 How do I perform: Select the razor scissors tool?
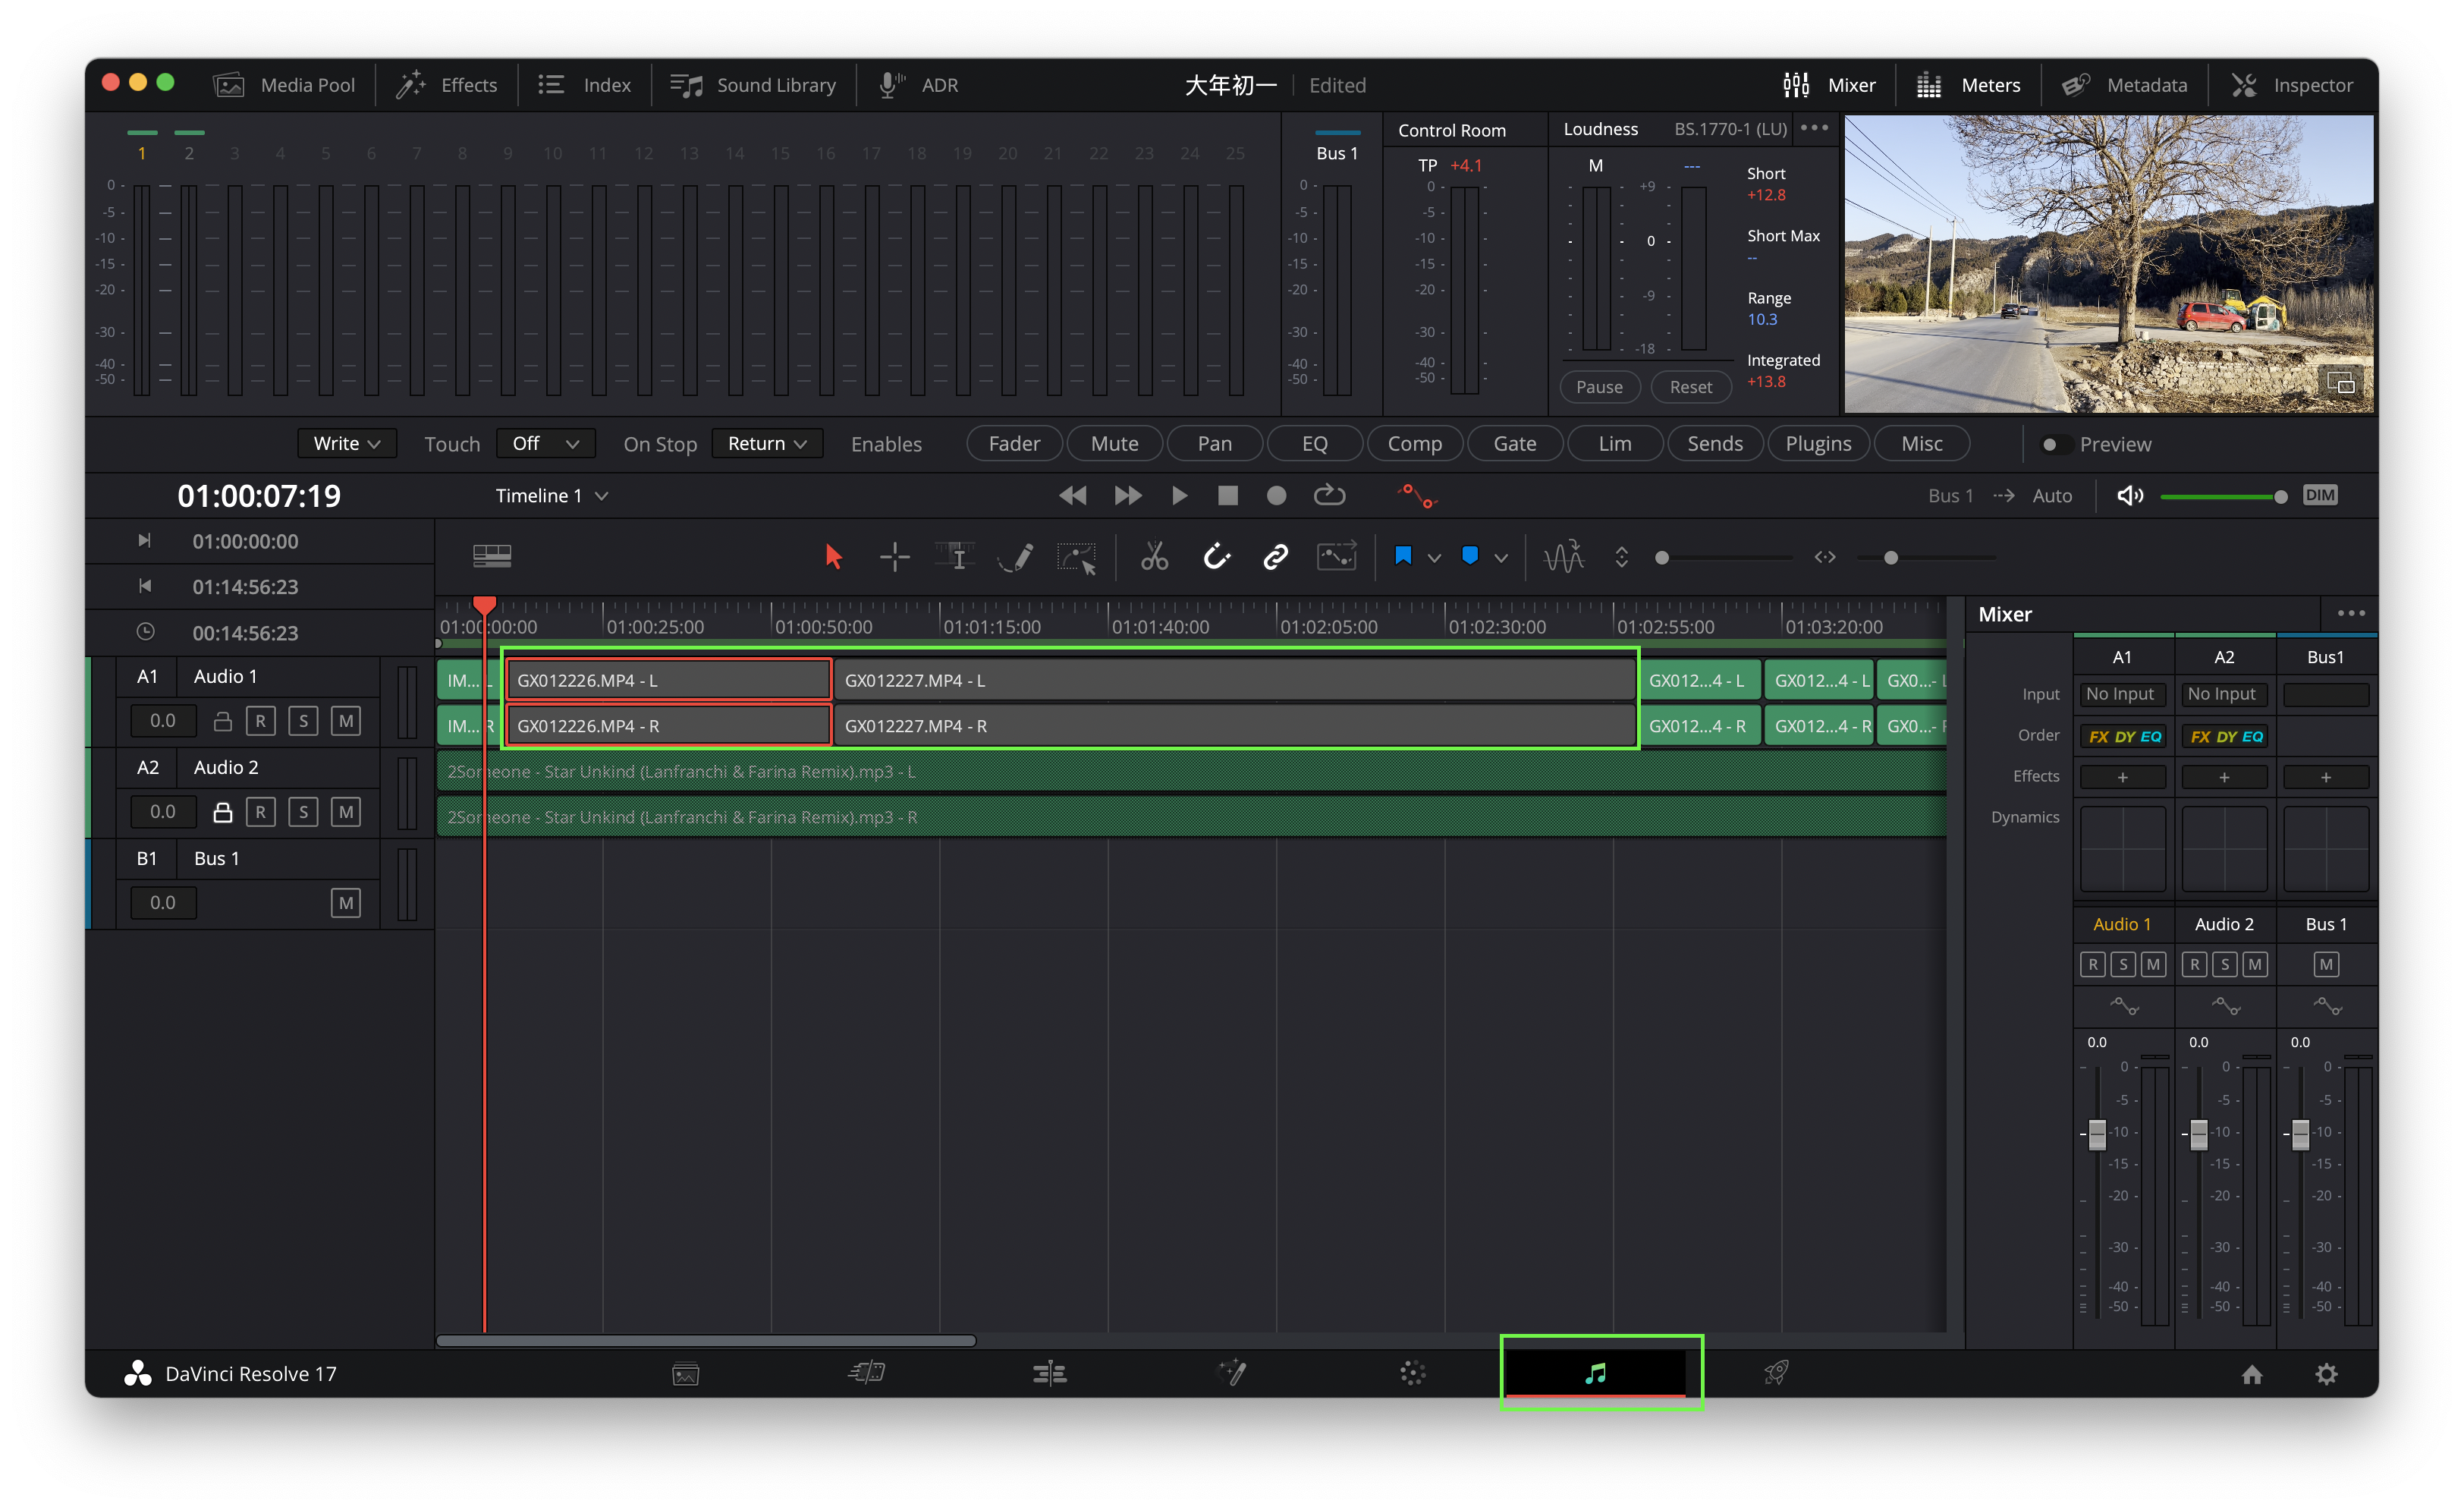1154,557
